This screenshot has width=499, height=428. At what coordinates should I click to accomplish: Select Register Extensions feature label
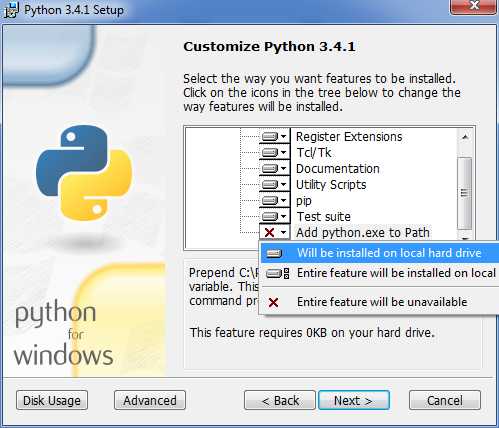349,137
